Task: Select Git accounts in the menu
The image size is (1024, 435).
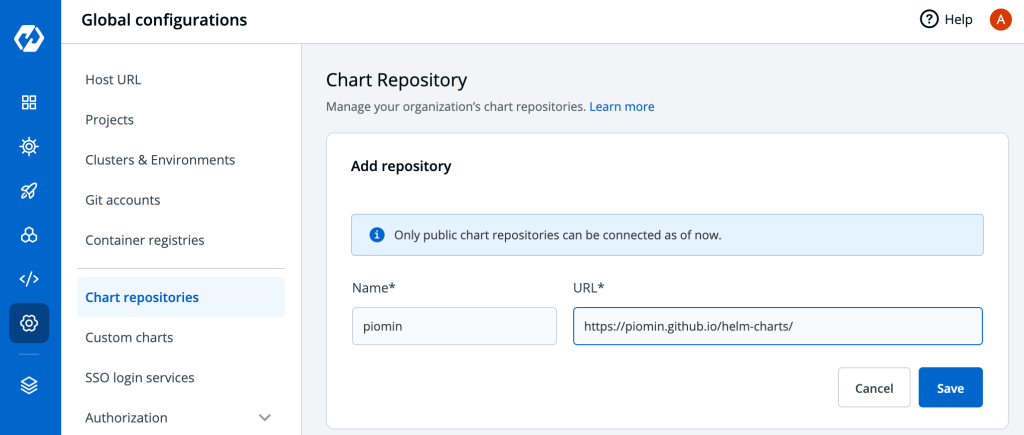Action: tap(122, 200)
